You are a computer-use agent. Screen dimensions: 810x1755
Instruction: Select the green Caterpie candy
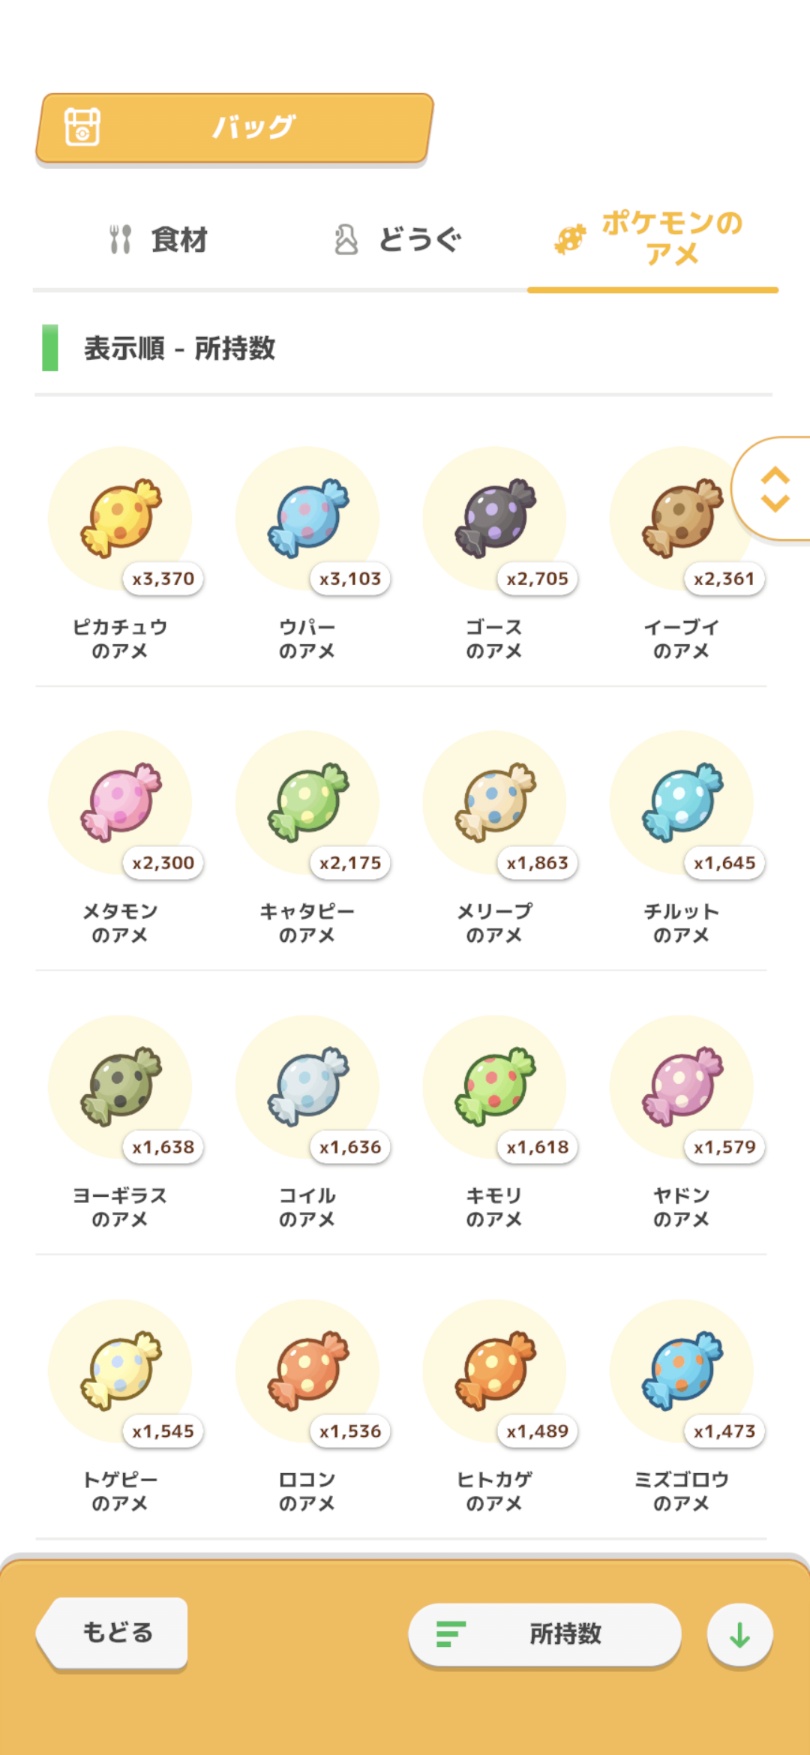(307, 802)
